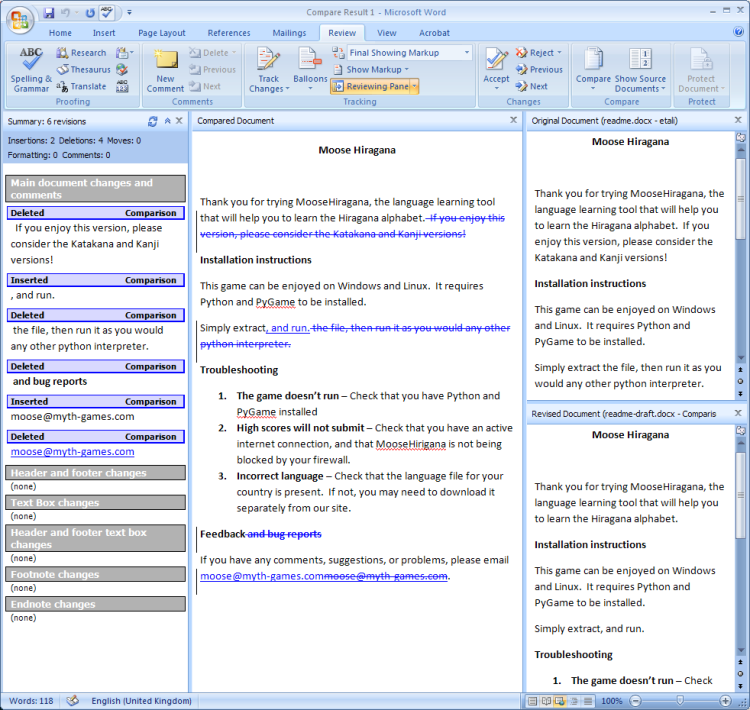750x710 pixels.
Task: Switch to the View tab
Action: (x=386, y=33)
